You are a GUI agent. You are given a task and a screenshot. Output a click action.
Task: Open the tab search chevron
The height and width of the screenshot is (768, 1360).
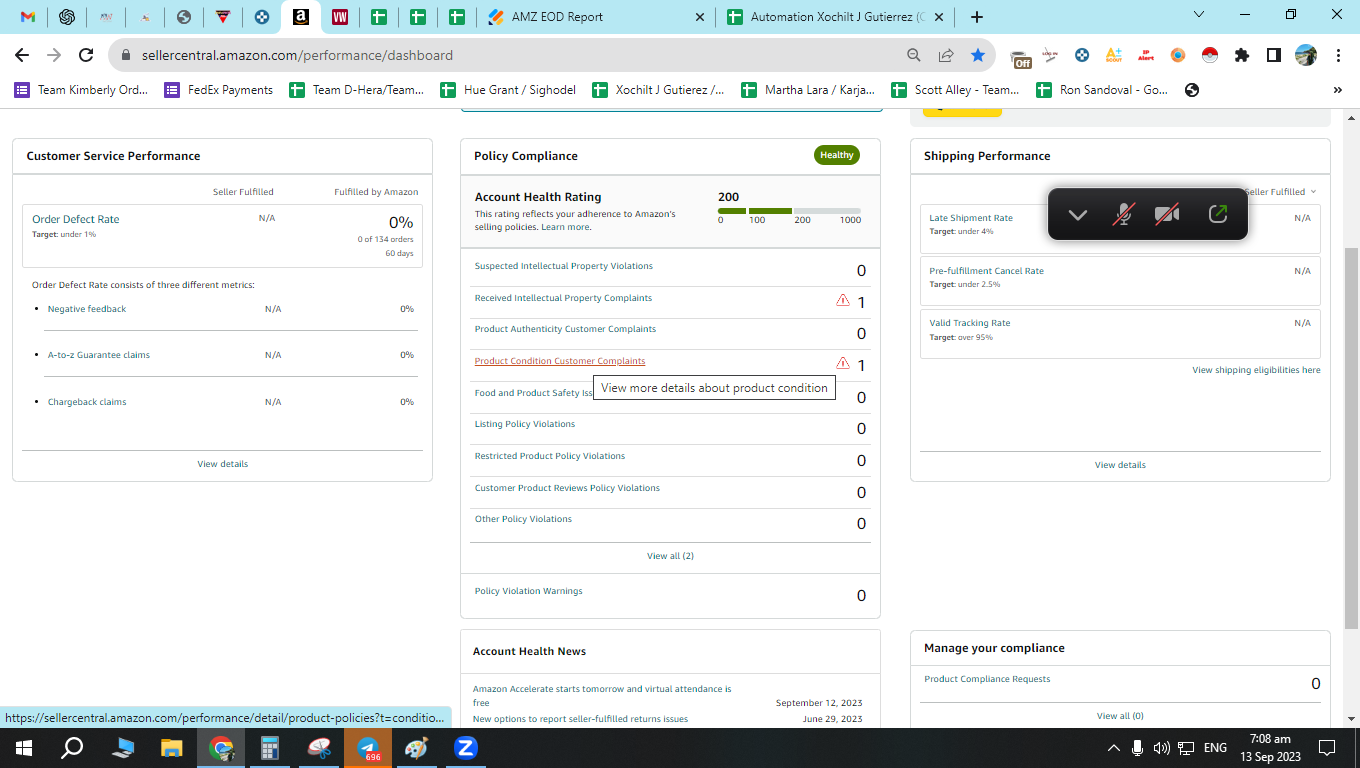click(x=1199, y=15)
